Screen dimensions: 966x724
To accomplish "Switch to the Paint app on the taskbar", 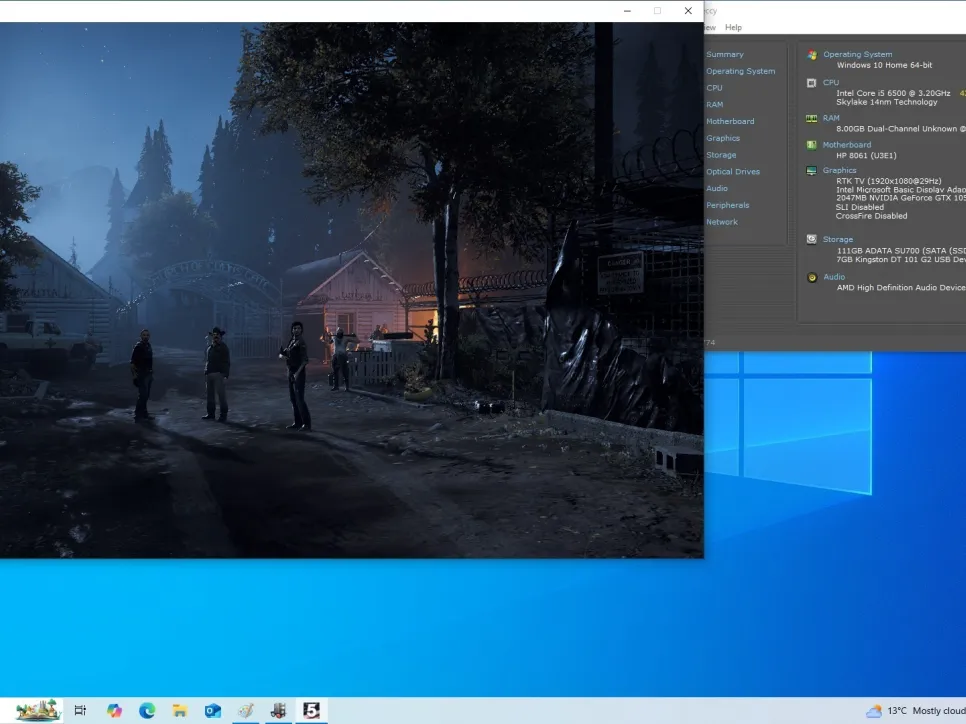I will point(245,710).
